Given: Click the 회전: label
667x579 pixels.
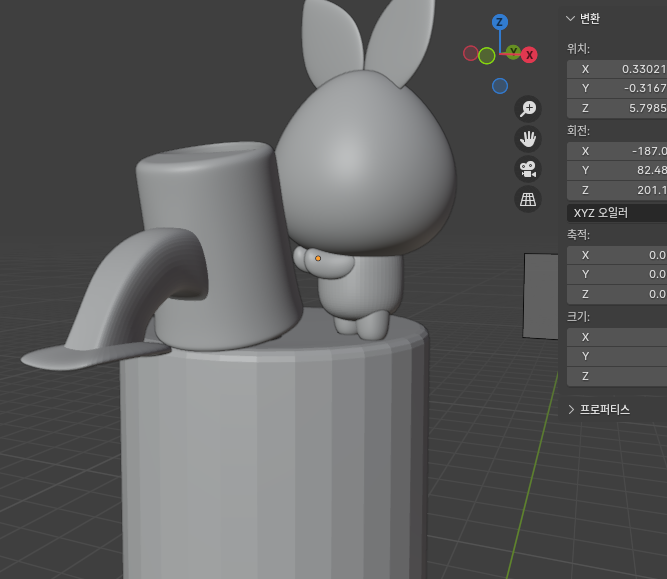Looking at the screenshot, I should pos(578,131).
